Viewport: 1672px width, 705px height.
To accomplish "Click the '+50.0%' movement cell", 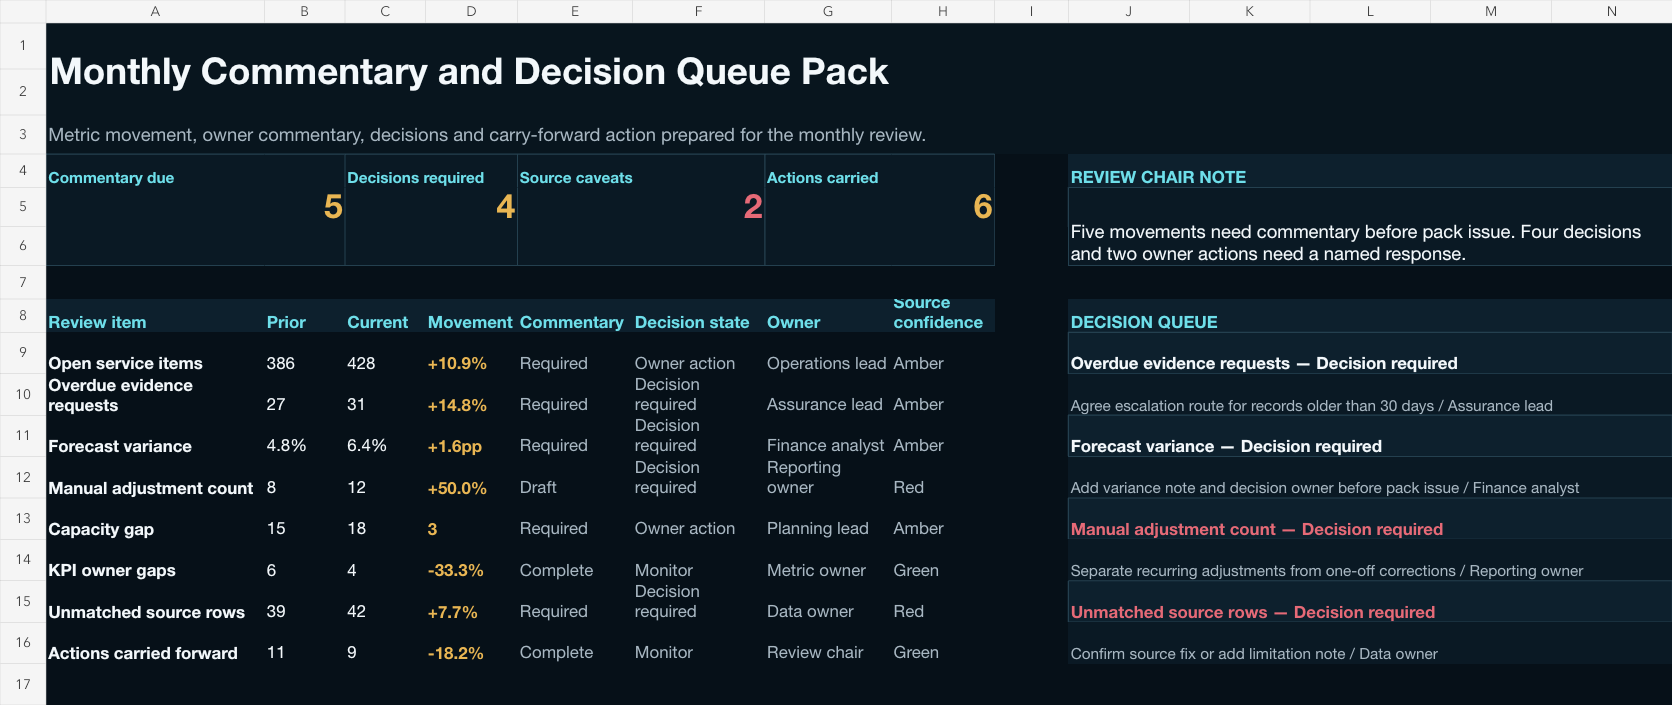I will [x=457, y=488].
